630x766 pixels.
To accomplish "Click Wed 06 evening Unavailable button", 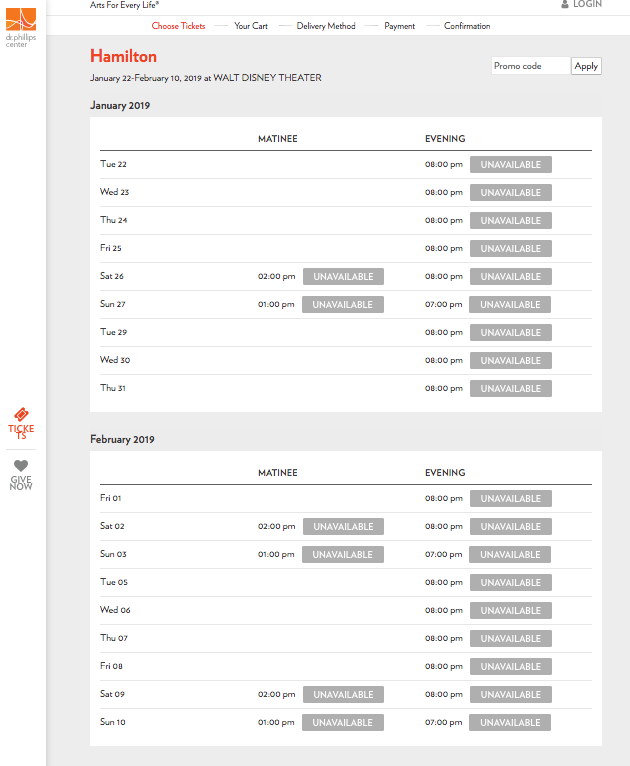I will click(511, 611).
